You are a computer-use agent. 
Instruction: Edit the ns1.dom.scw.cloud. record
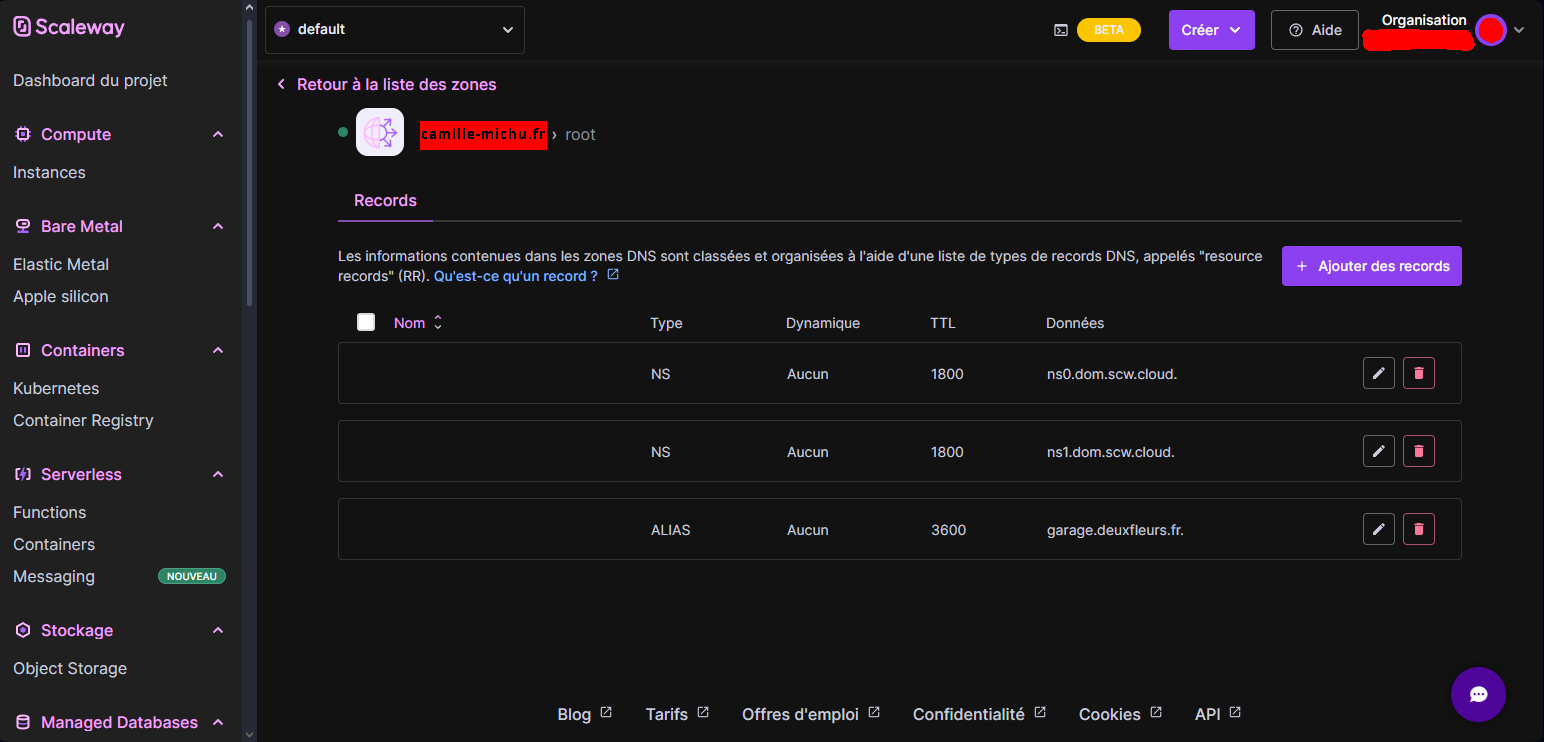(1379, 451)
